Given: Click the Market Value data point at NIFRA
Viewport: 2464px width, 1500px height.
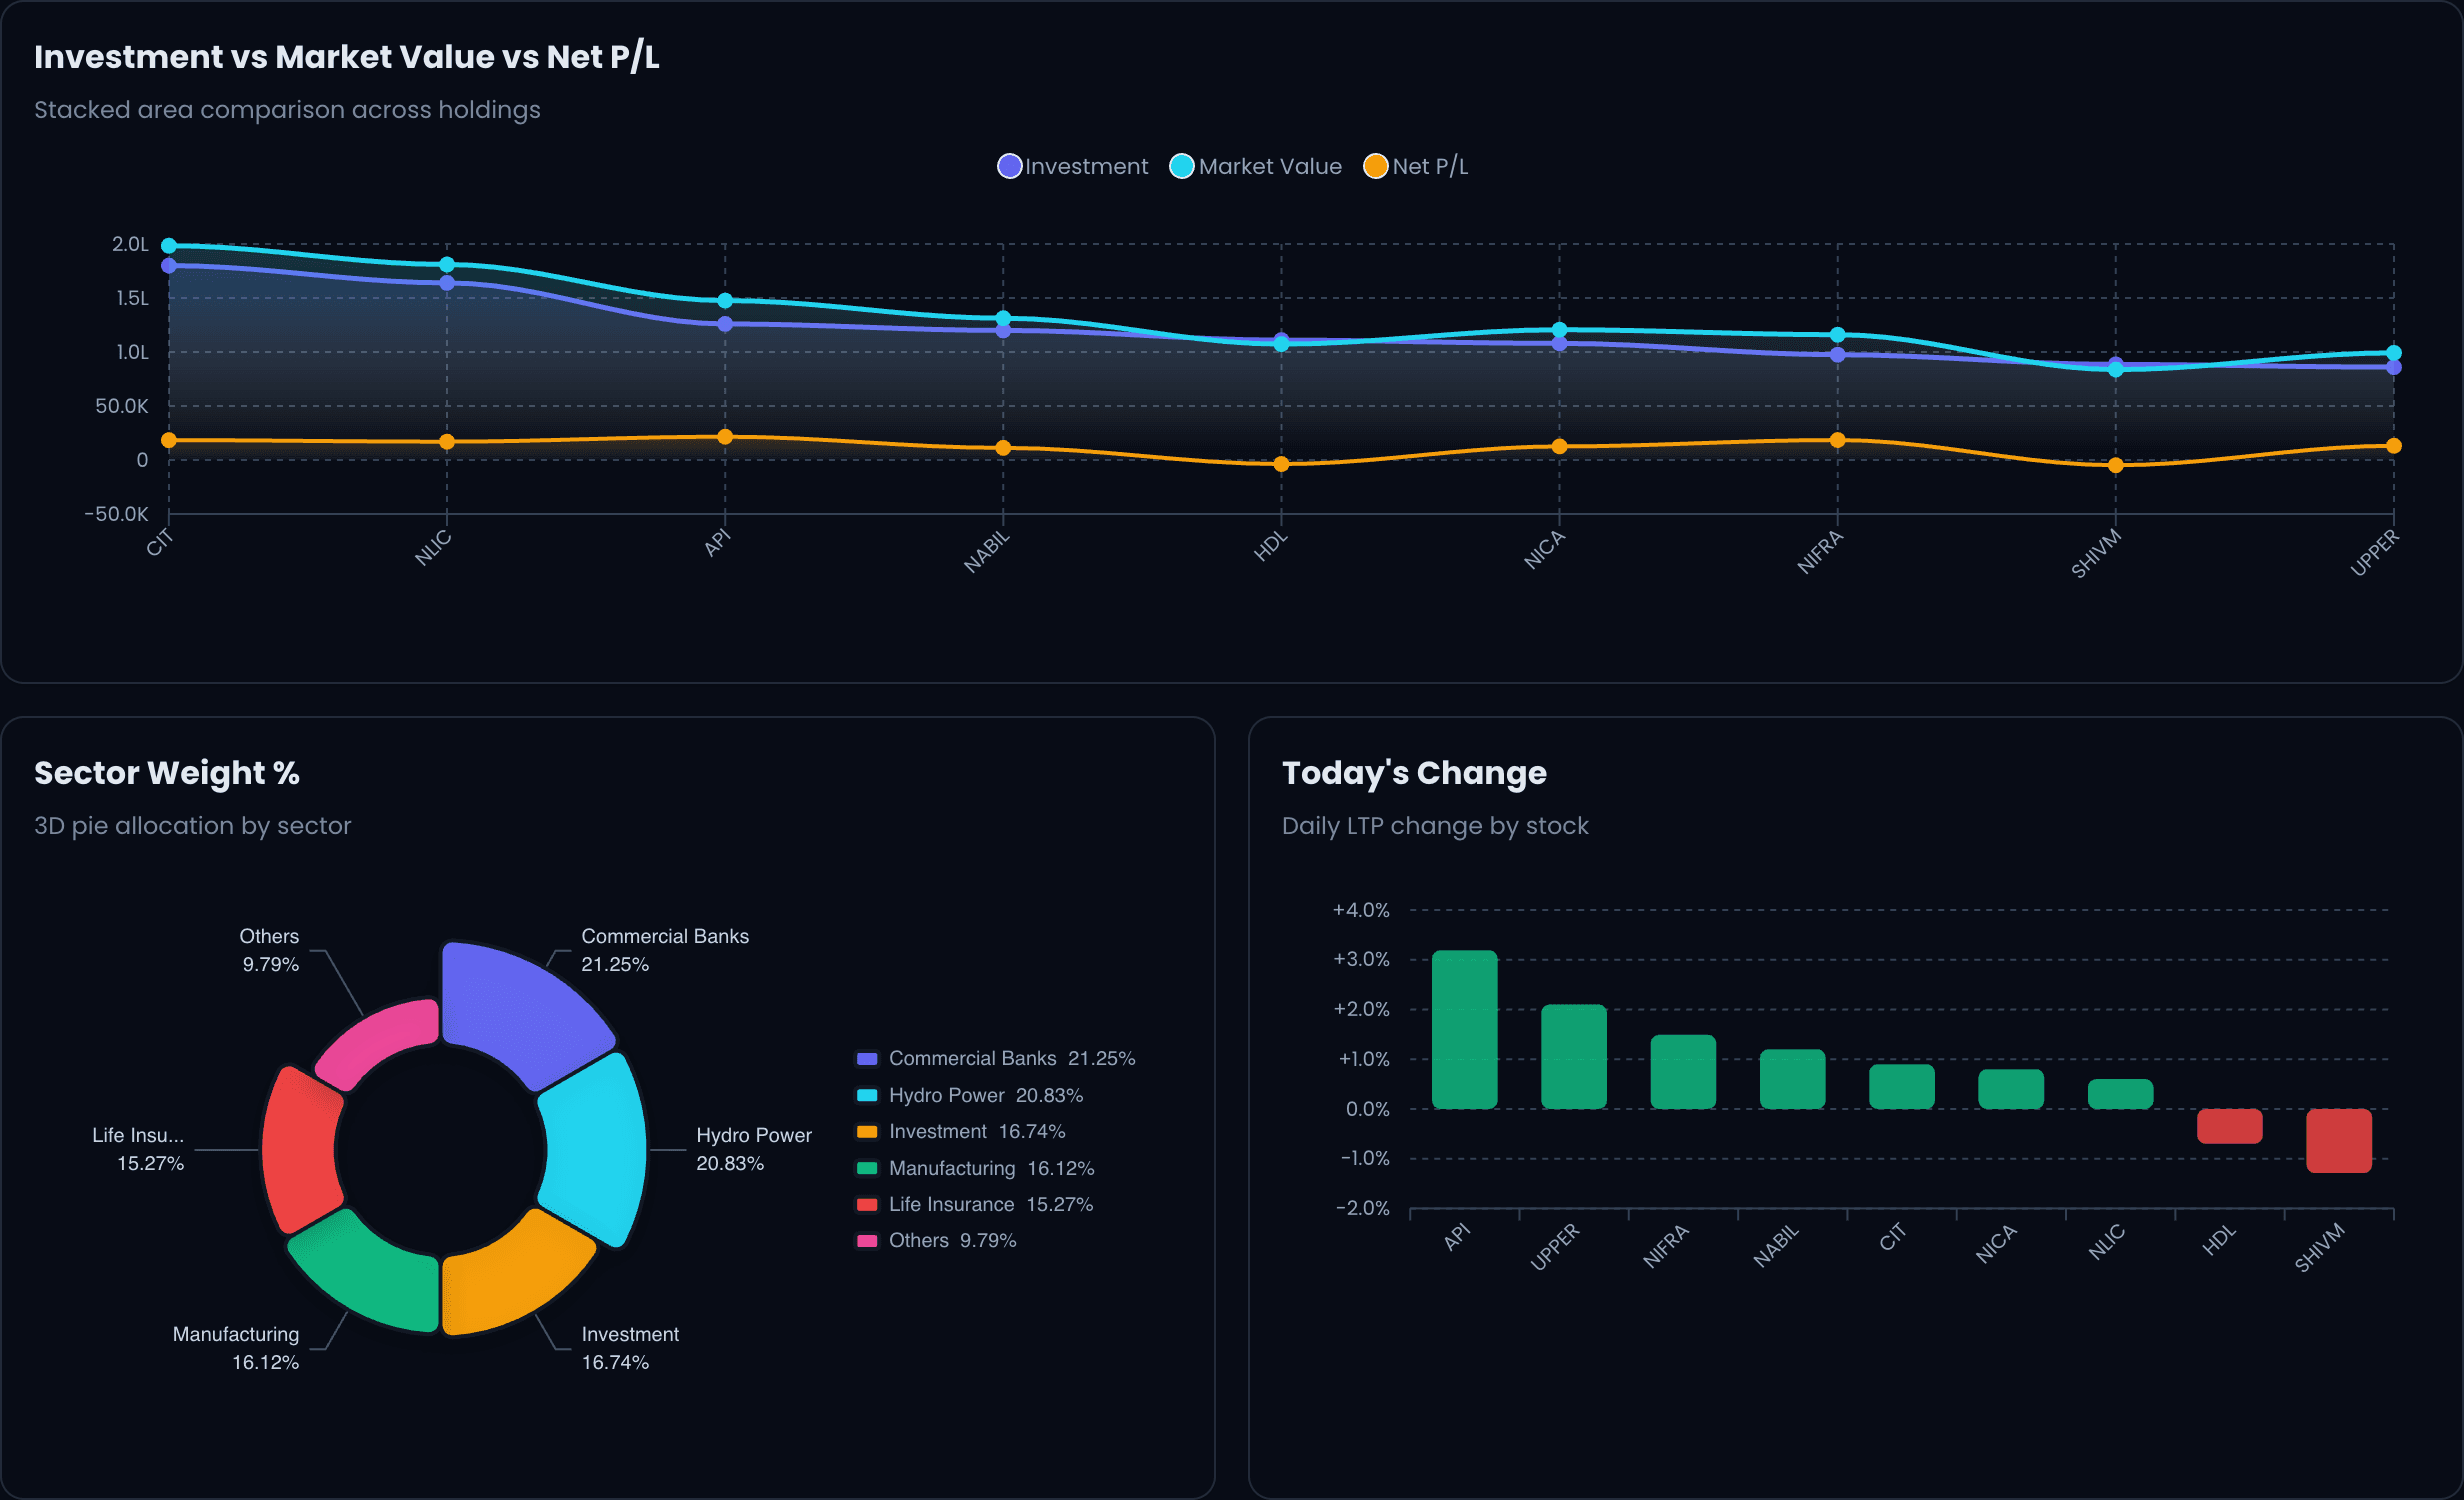Looking at the screenshot, I should point(1837,335).
